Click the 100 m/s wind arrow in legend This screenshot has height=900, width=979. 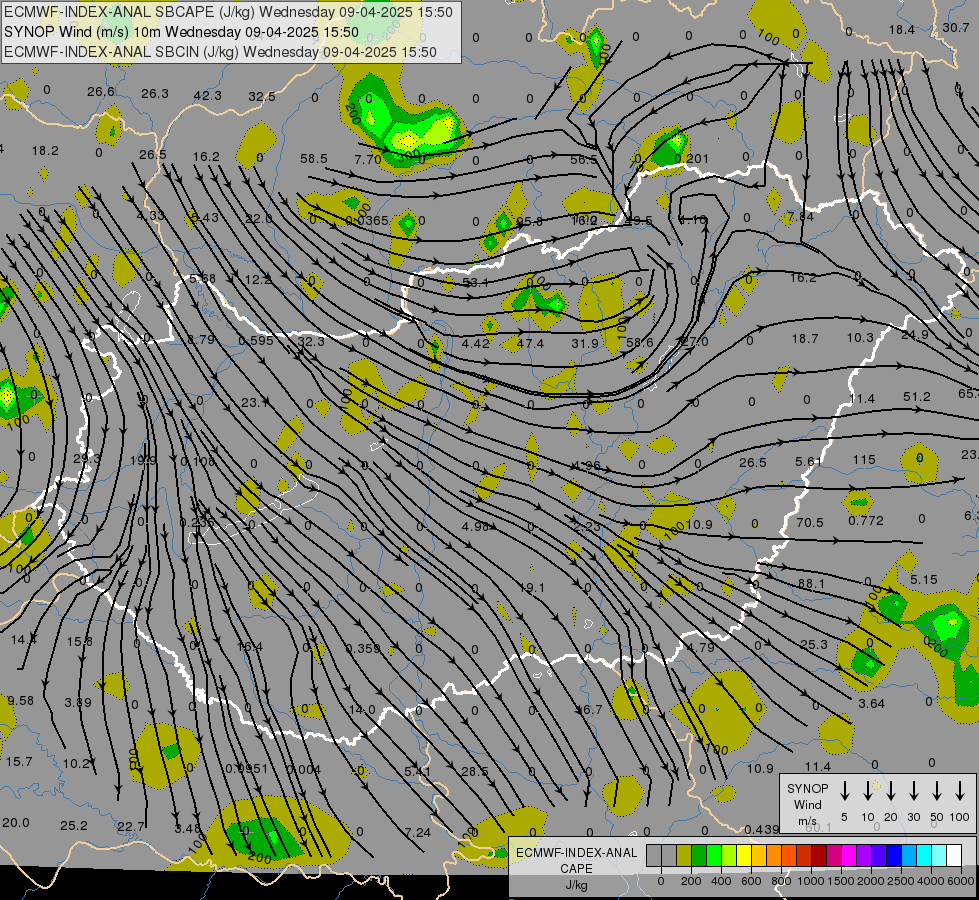pos(960,791)
